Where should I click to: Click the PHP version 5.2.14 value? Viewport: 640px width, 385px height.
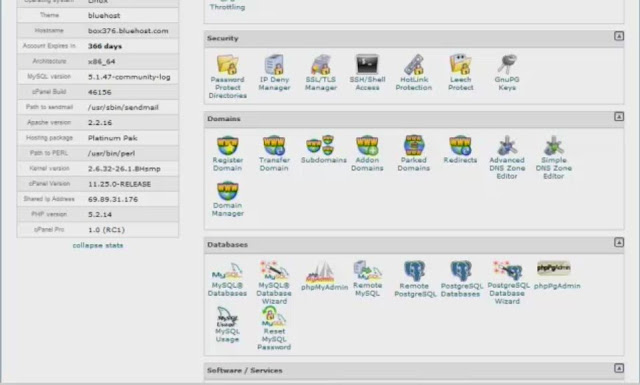(x=100, y=215)
